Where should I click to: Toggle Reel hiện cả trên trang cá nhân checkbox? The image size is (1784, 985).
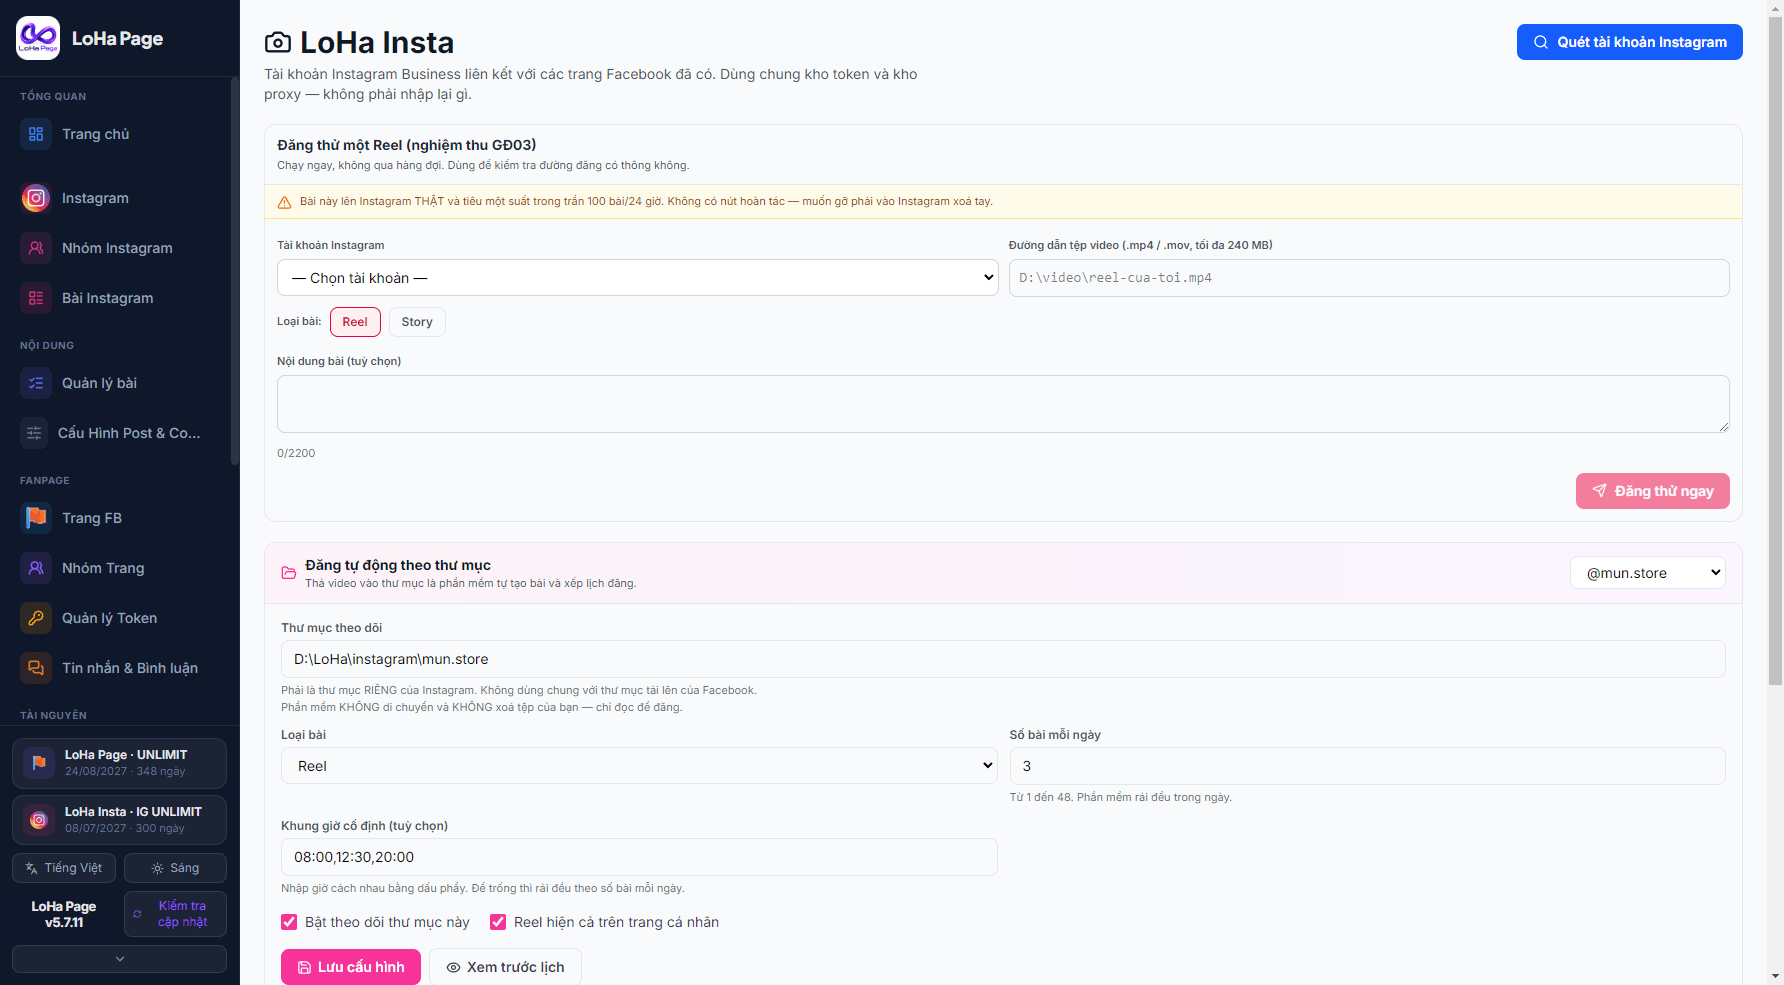point(498,922)
